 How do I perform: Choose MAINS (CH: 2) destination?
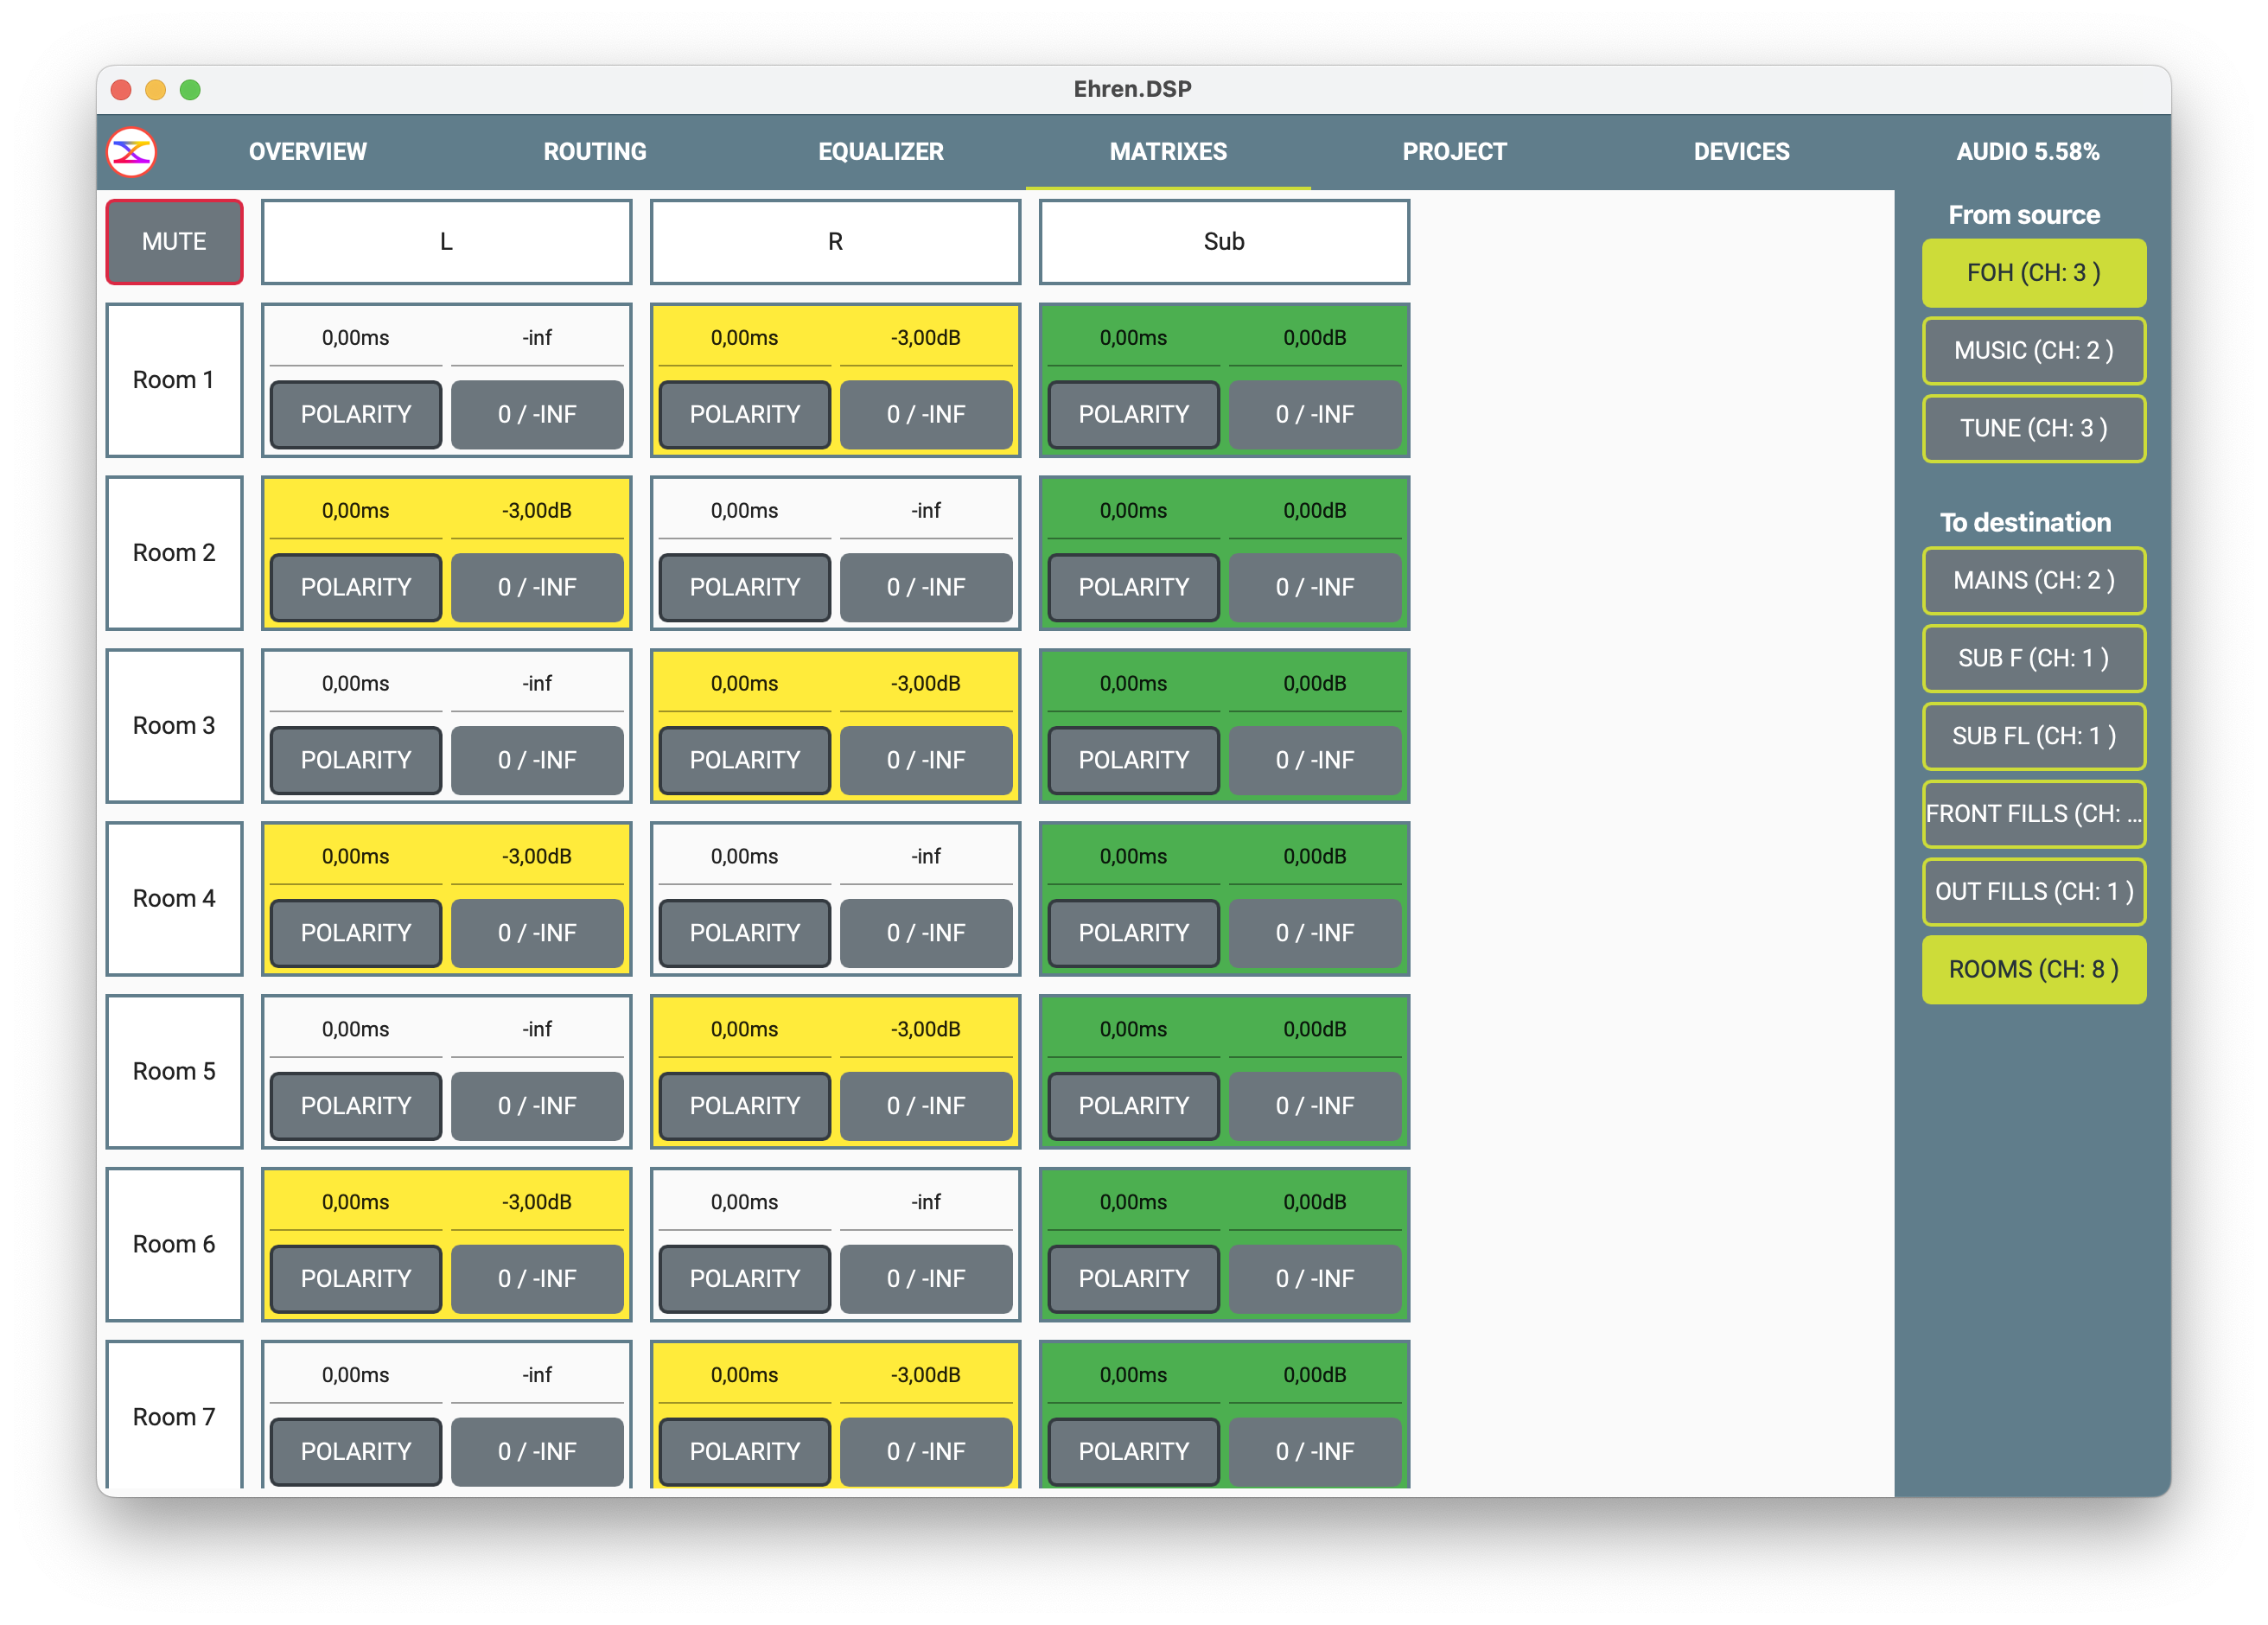tap(2033, 581)
